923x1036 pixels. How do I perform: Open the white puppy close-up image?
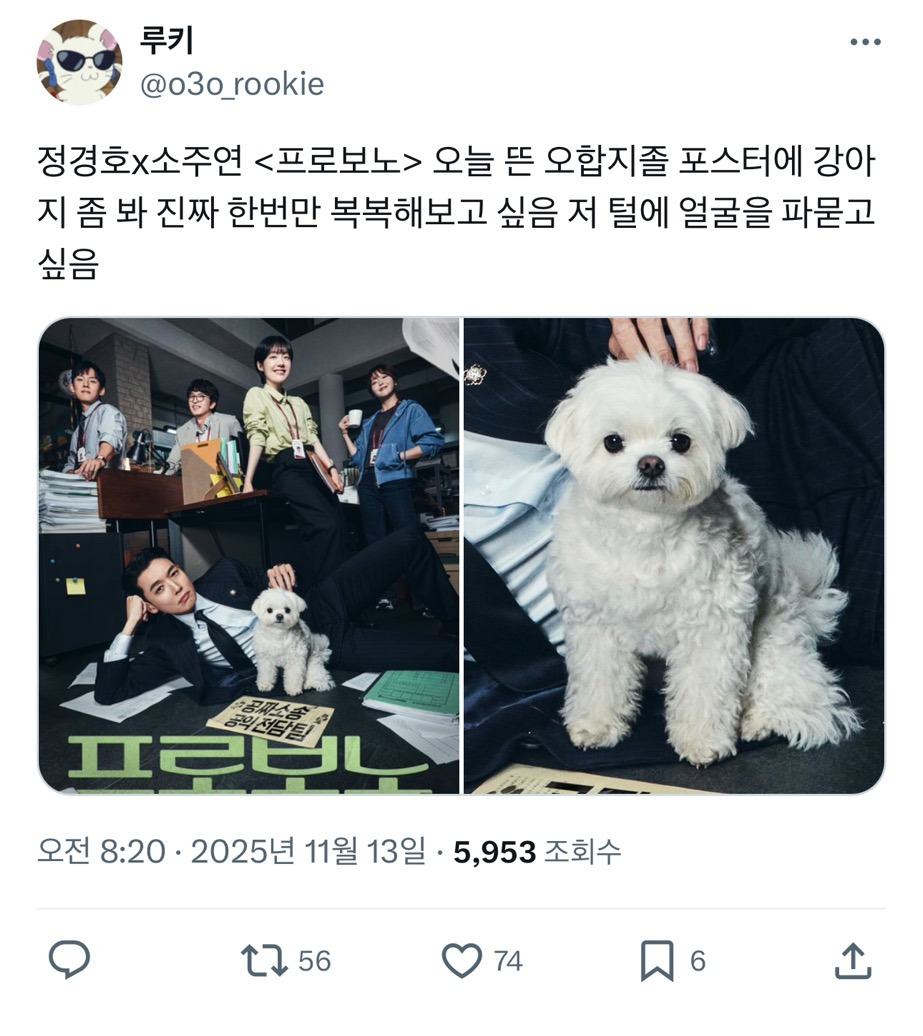[x=674, y=556]
